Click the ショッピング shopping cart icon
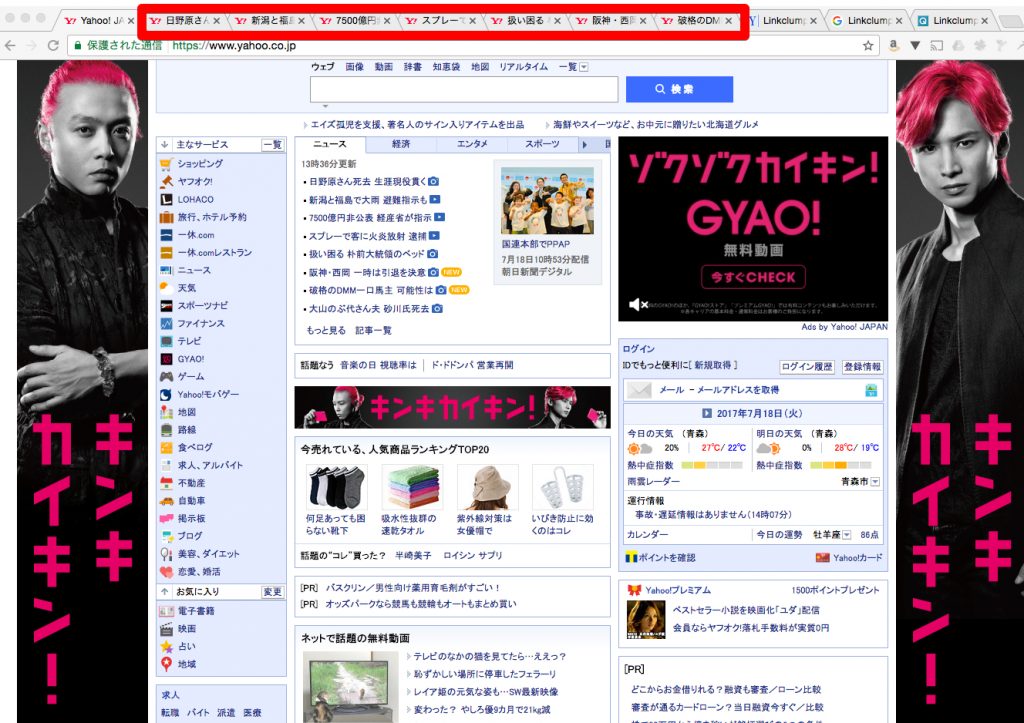 166,164
